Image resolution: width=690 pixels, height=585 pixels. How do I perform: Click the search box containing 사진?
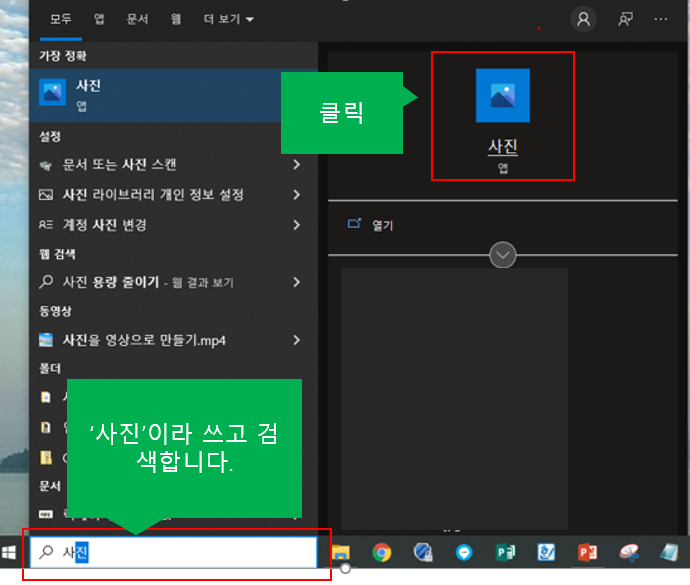[173, 552]
